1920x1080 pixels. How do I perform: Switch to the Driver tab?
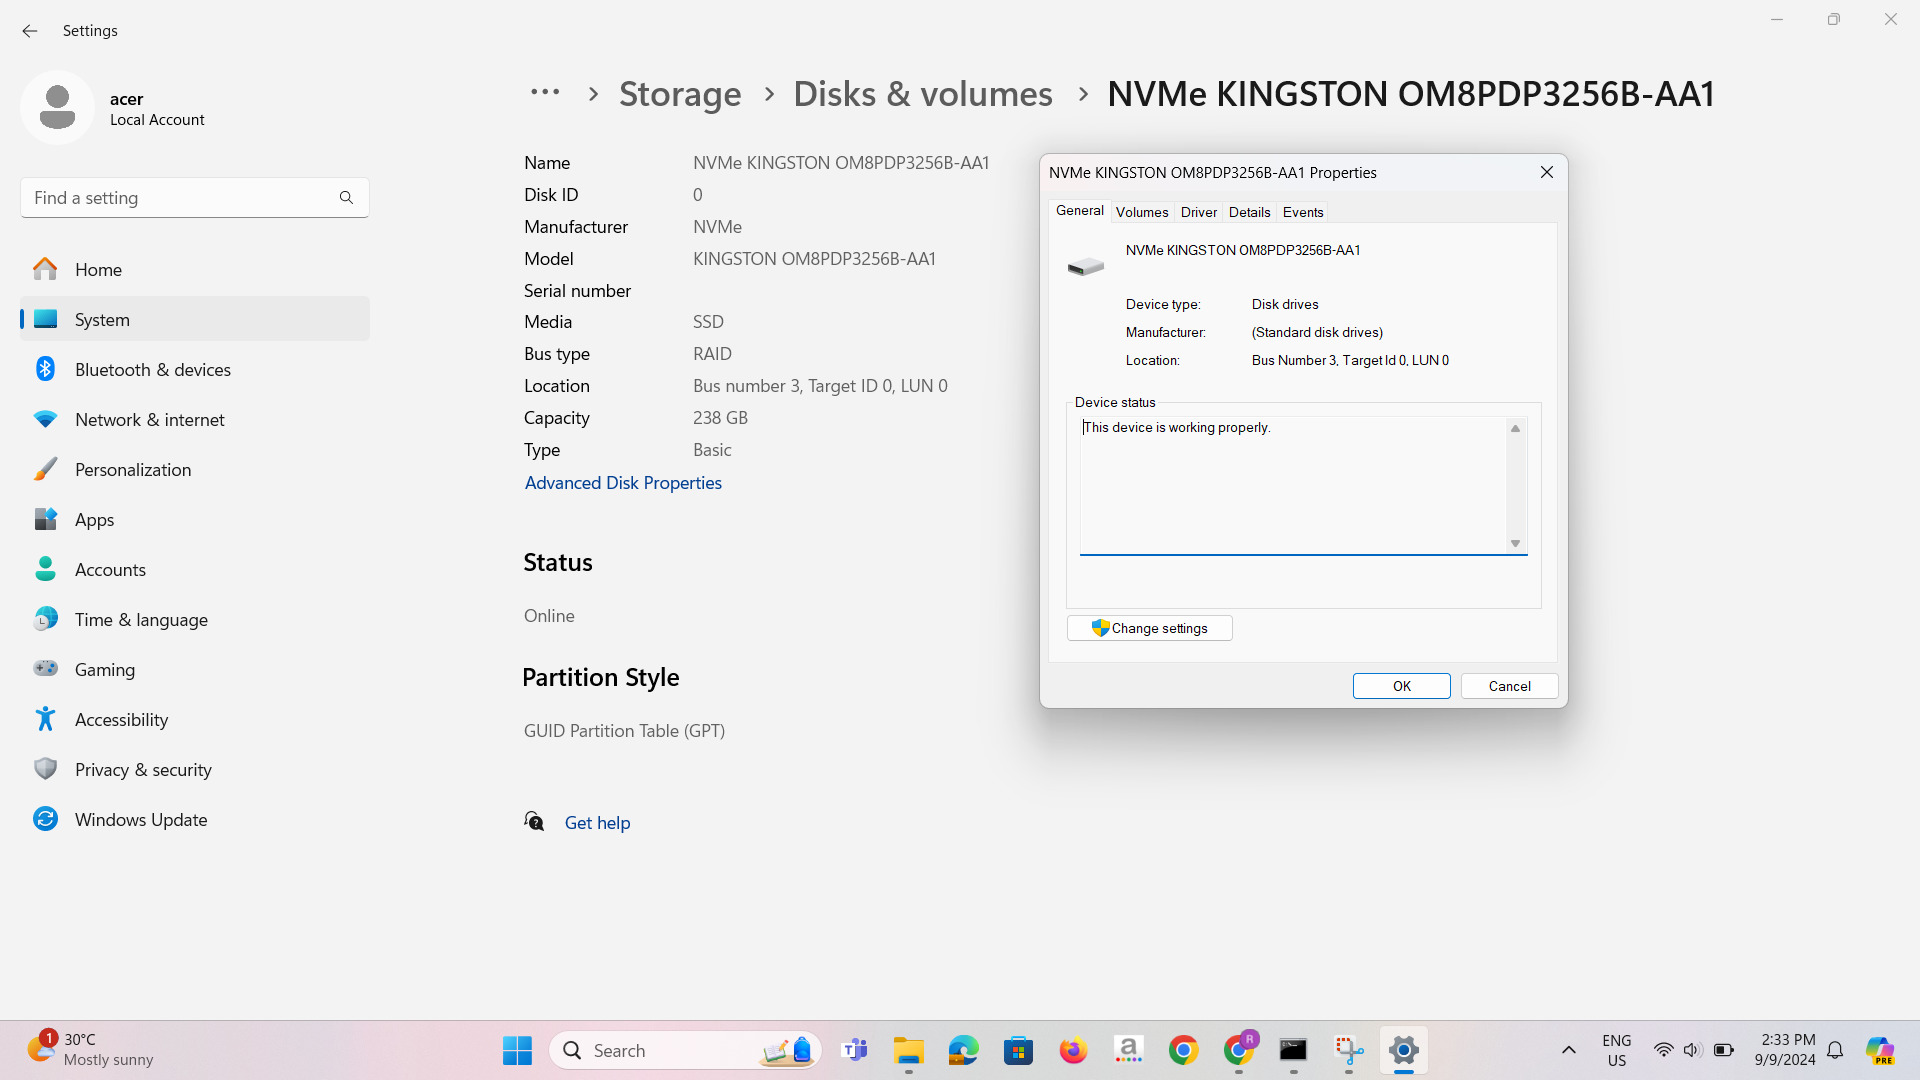click(x=1198, y=212)
